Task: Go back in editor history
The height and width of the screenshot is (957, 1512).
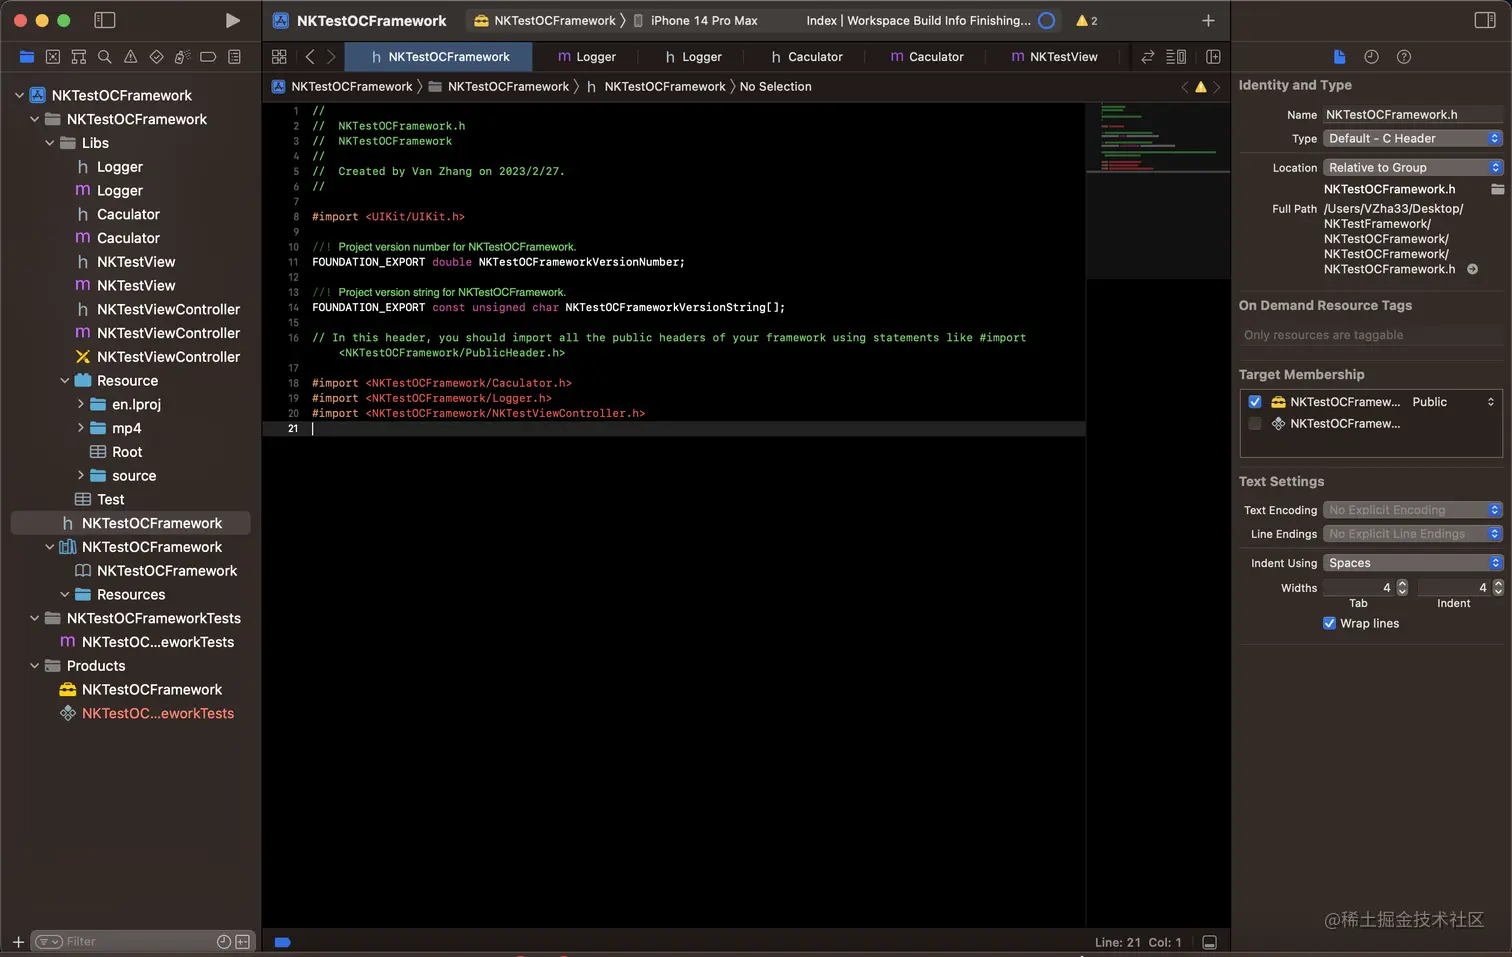Action: [310, 57]
